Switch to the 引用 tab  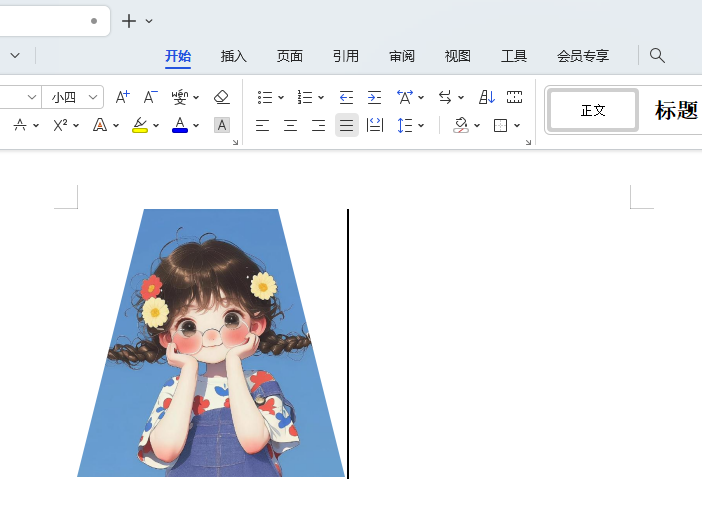click(x=346, y=56)
